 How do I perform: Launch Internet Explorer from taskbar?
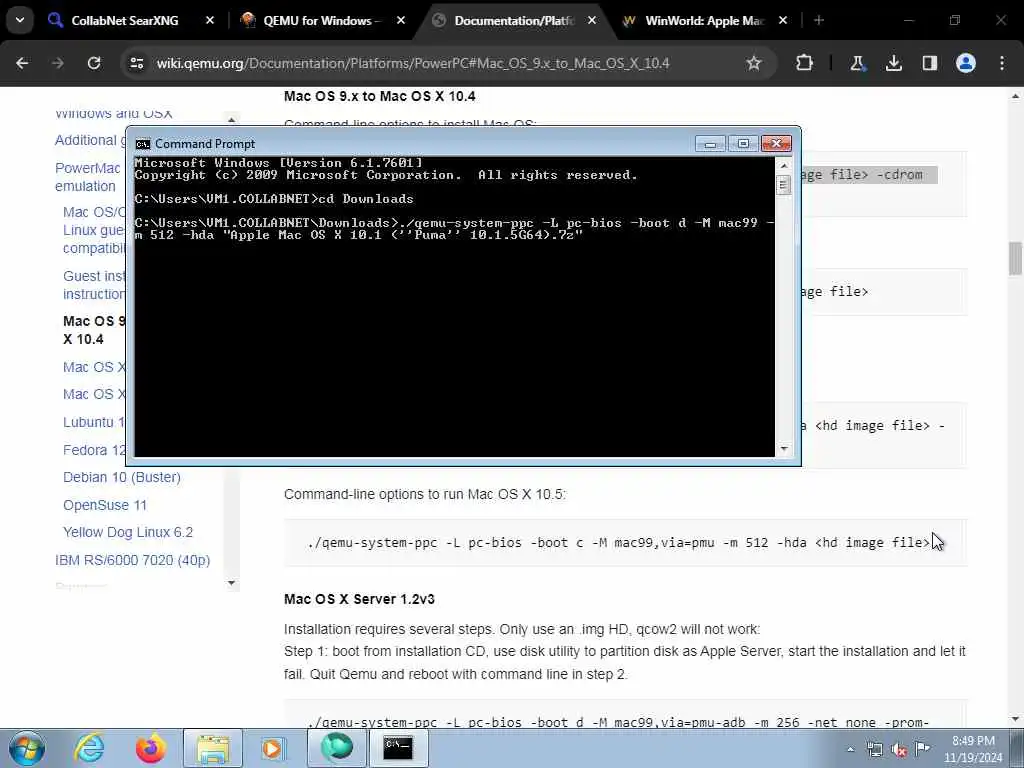pyautogui.click(x=89, y=748)
